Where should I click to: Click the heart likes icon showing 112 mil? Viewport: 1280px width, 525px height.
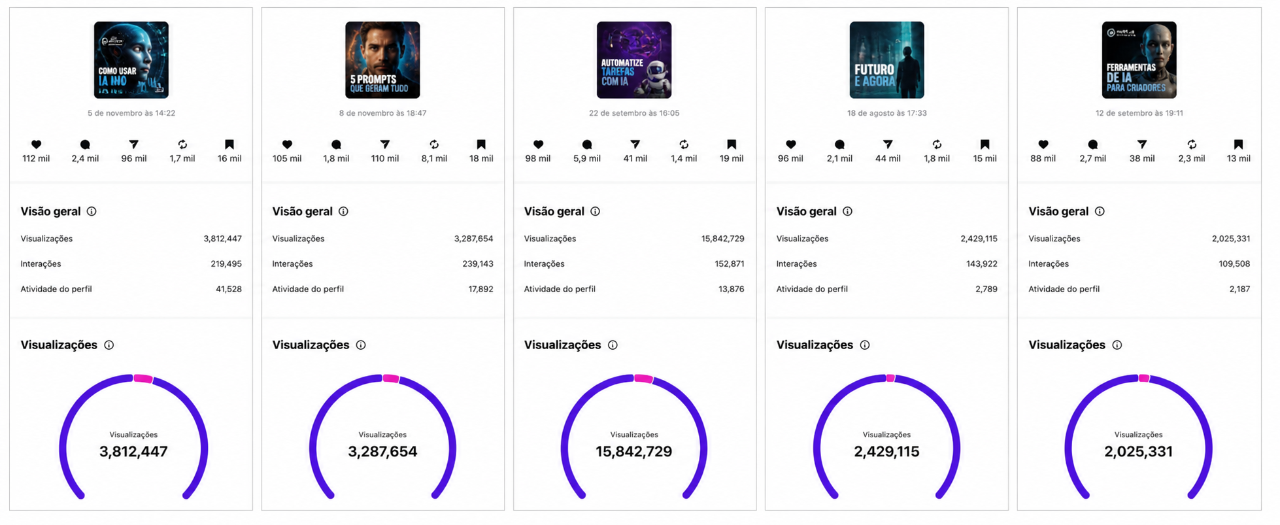[x=36, y=144]
